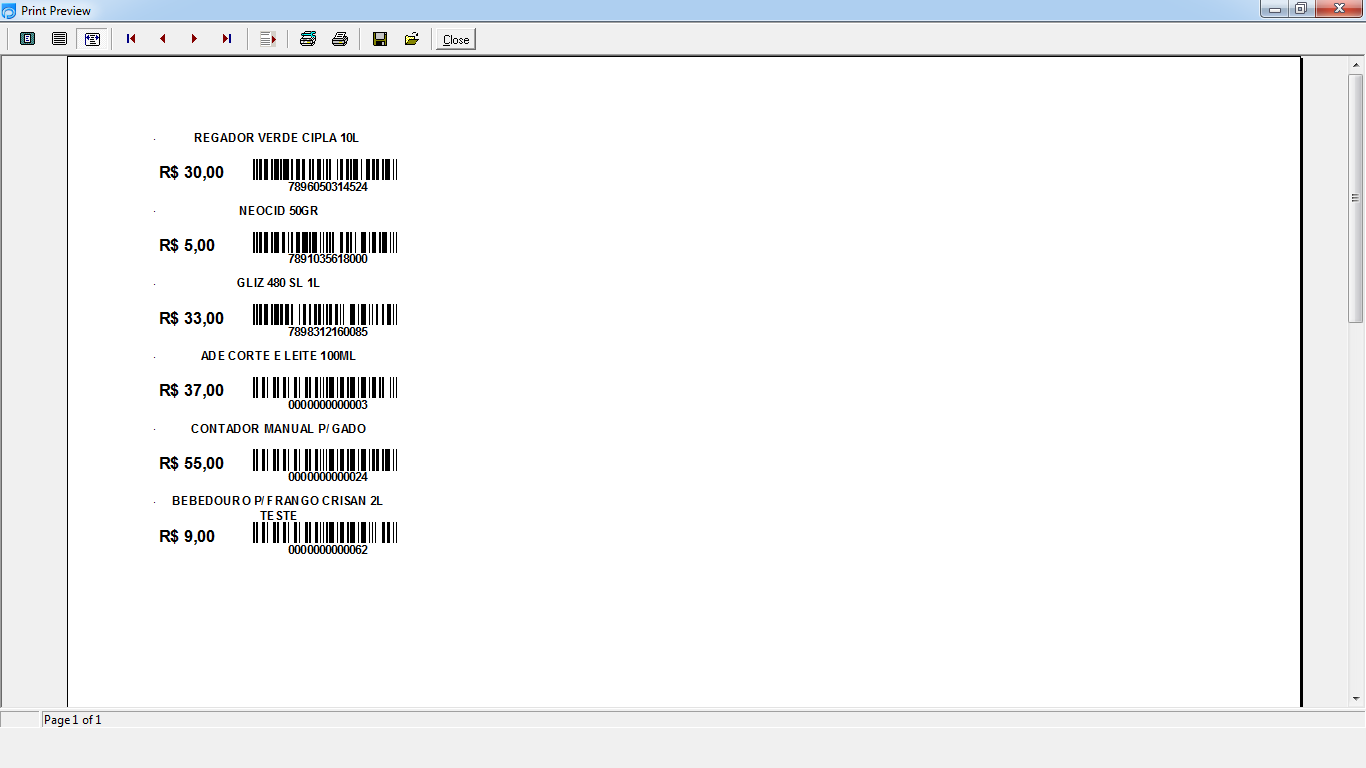
Task: Click the barcode above 7896050314524
Action: (x=325, y=169)
